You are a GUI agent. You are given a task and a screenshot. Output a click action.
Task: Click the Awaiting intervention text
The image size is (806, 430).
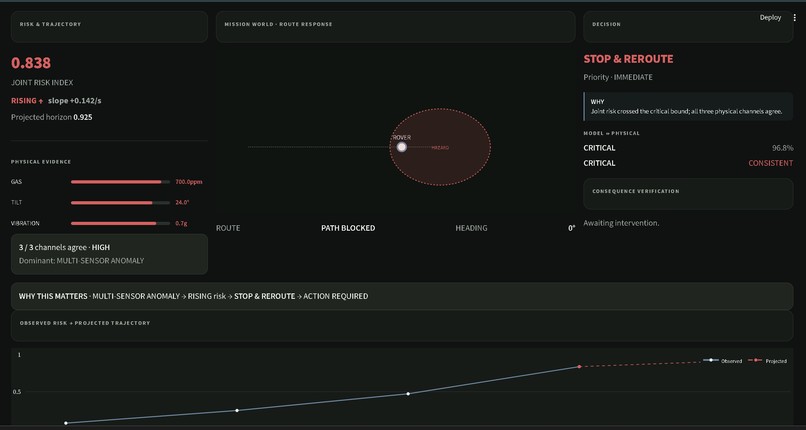click(621, 223)
